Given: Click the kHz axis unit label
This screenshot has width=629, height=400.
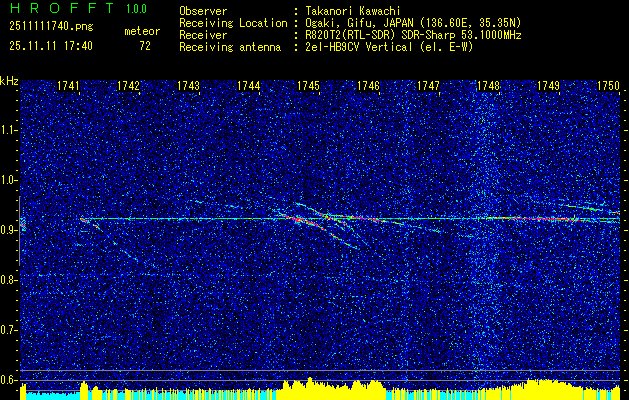Looking at the screenshot, I should 10,81.
